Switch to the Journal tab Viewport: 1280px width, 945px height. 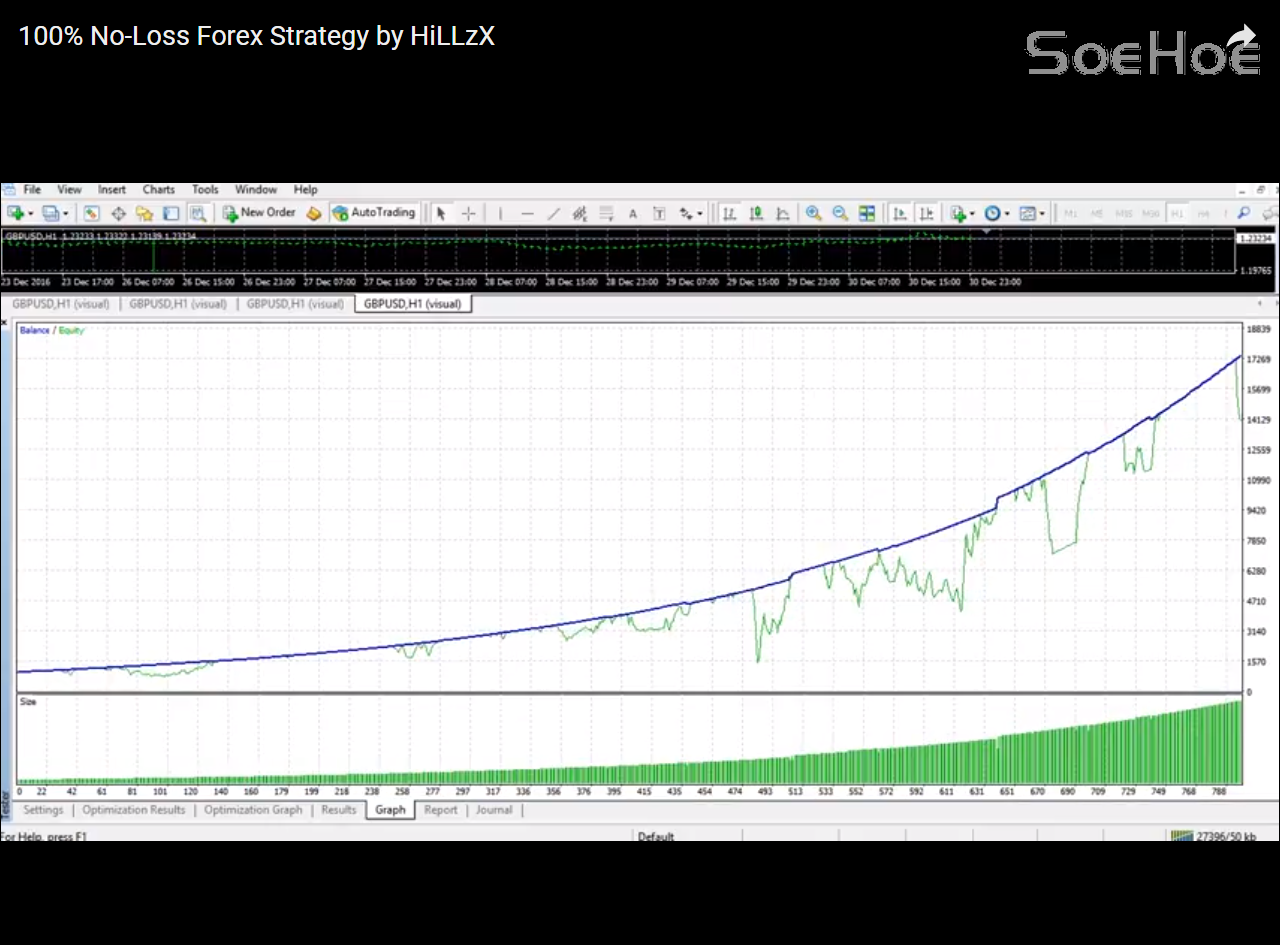click(x=494, y=810)
